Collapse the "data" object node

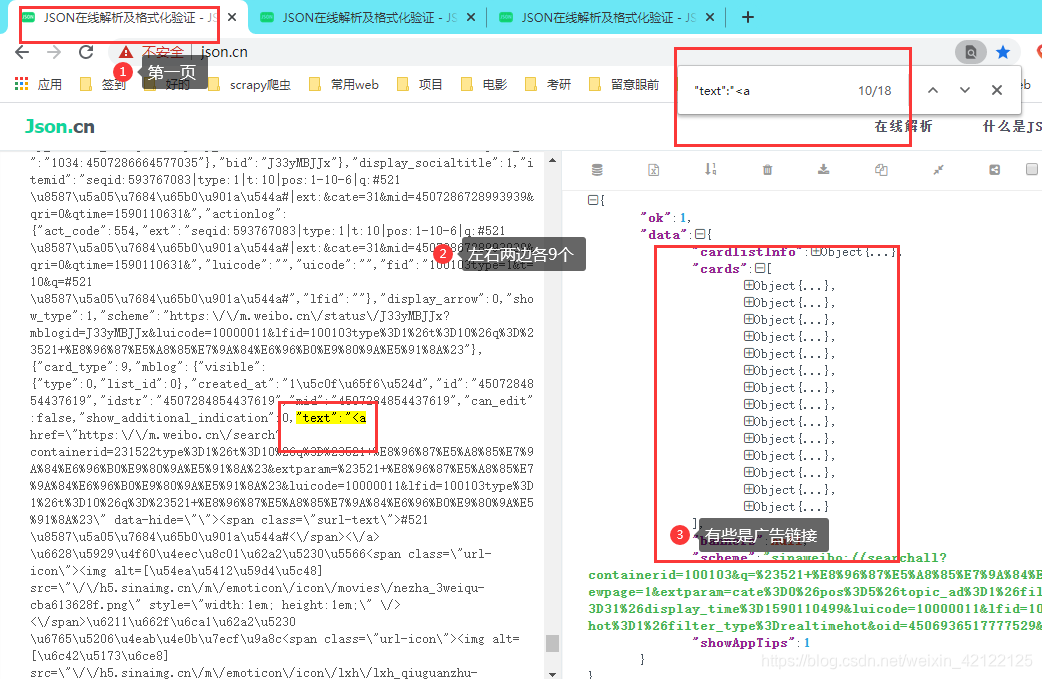pos(699,235)
